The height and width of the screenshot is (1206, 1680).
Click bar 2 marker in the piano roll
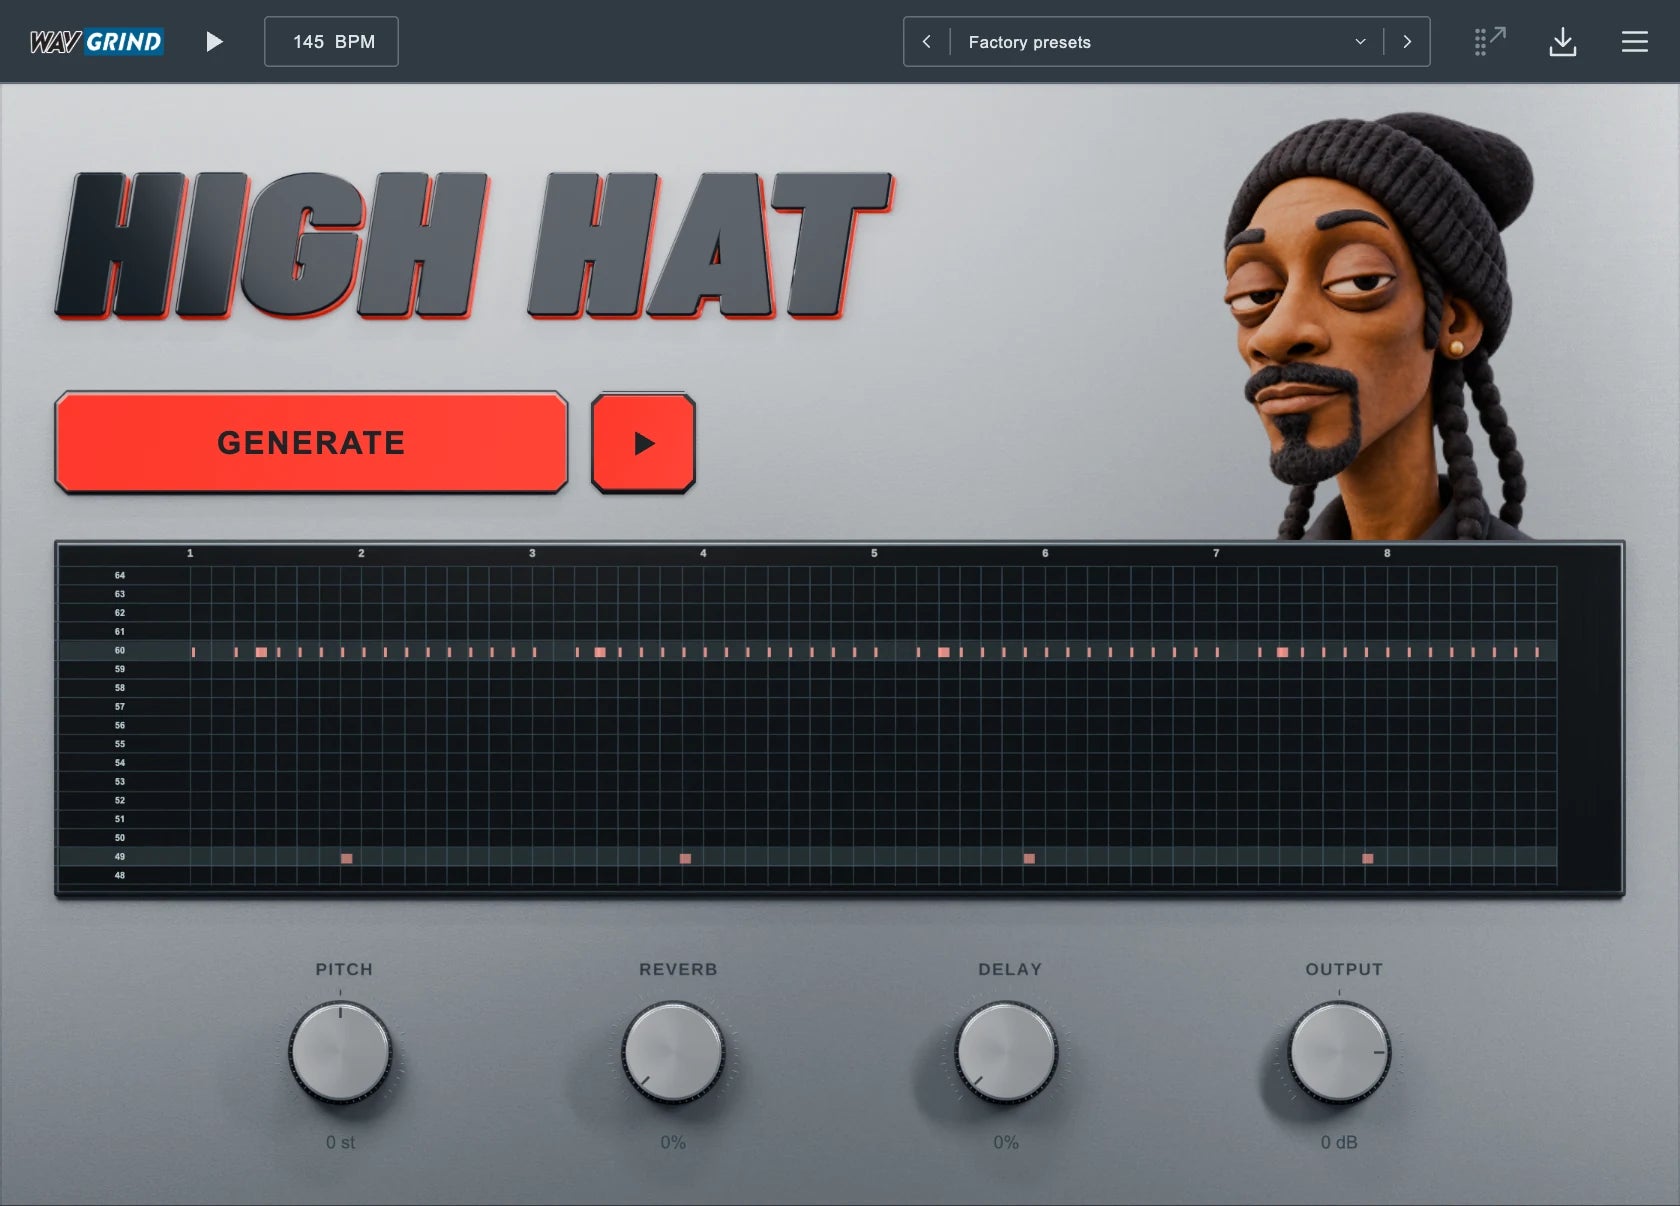coord(361,553)
